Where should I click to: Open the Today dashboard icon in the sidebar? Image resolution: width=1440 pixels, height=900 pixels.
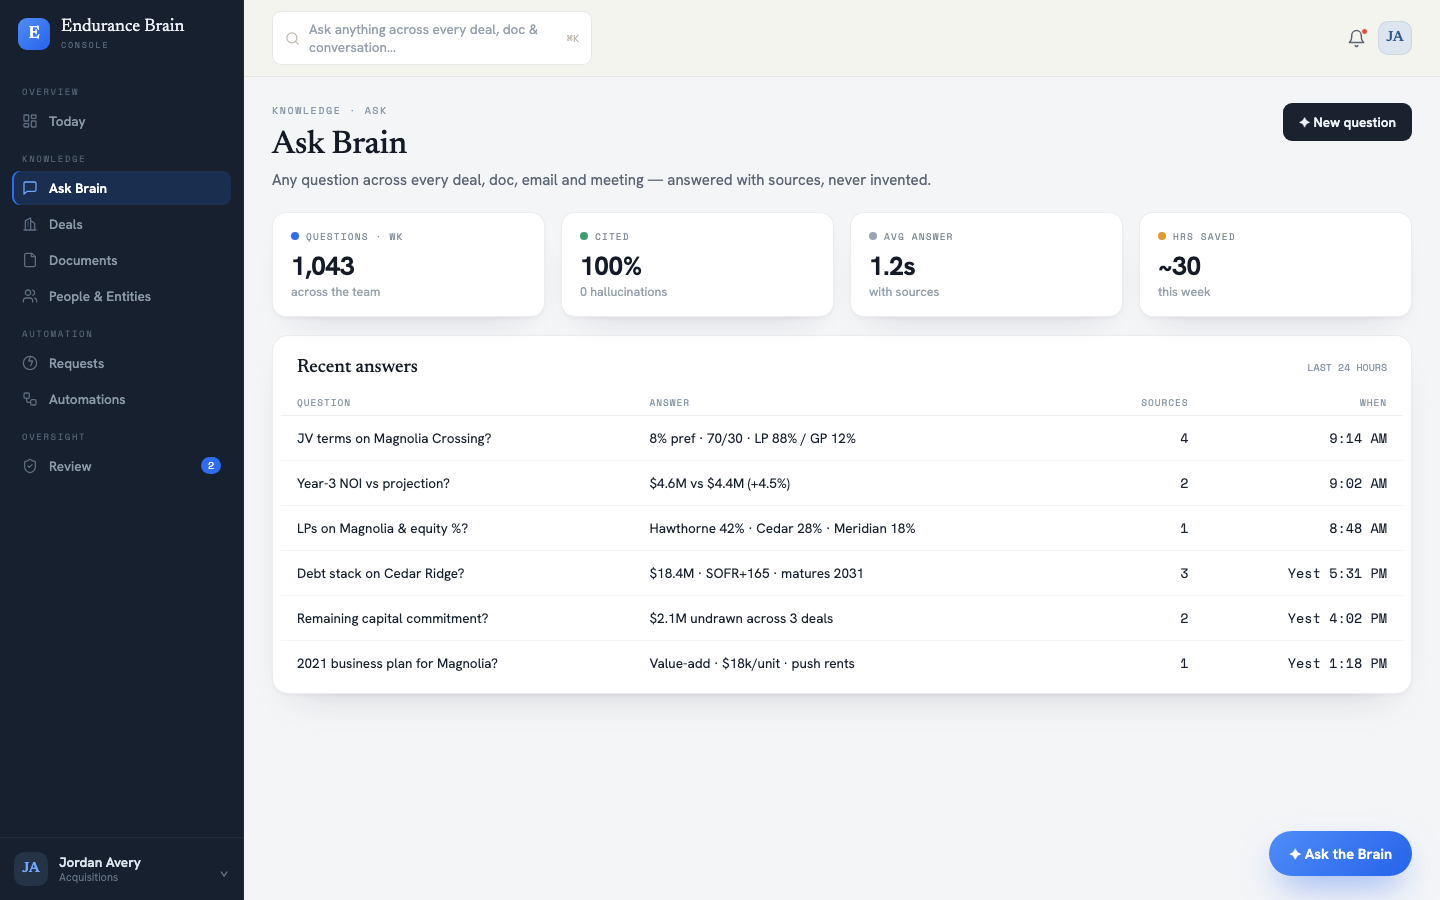30,121
